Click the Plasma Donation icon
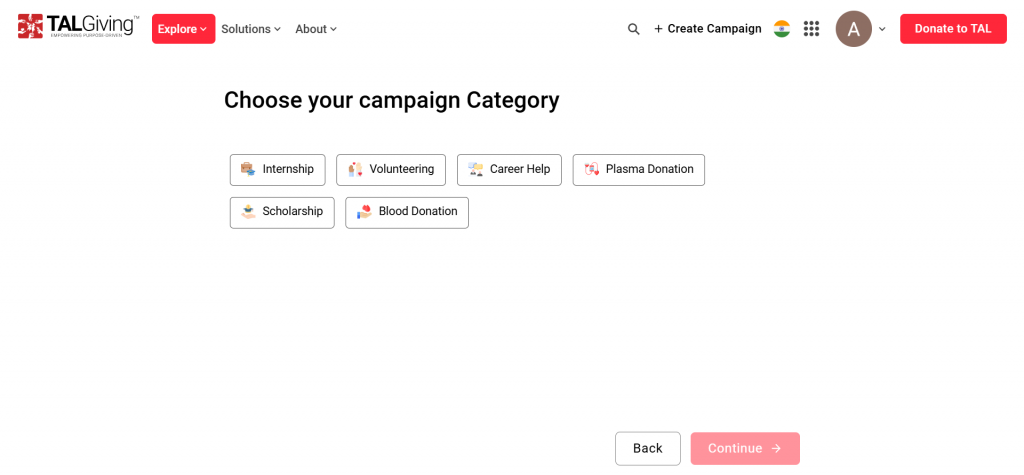 click(591, 169)
